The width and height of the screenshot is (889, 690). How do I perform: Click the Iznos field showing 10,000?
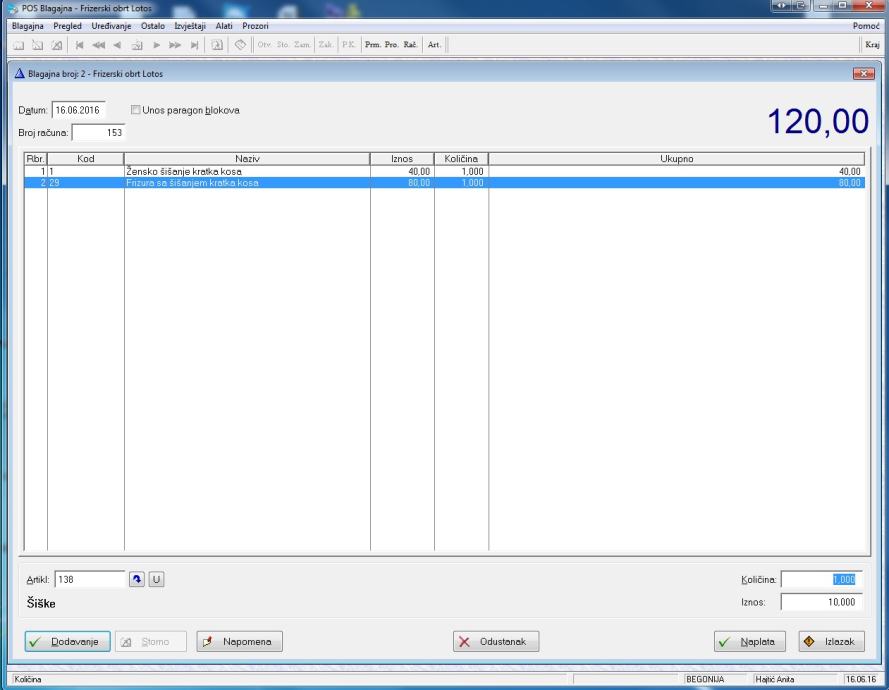pos(822,602)
